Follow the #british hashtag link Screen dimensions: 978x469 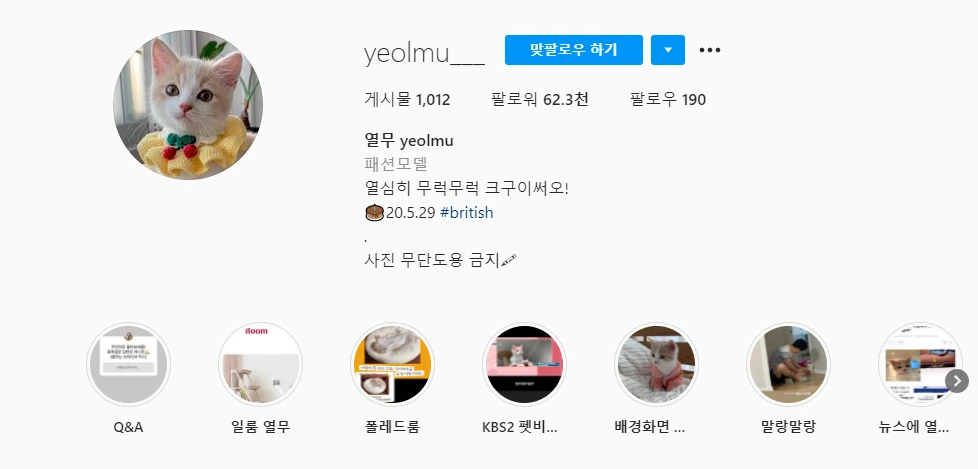(467, 213)
